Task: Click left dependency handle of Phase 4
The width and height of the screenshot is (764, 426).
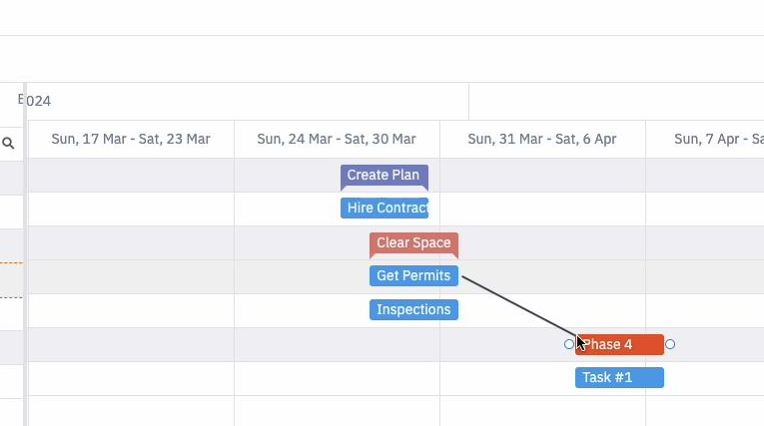Action: click(569, 344)
